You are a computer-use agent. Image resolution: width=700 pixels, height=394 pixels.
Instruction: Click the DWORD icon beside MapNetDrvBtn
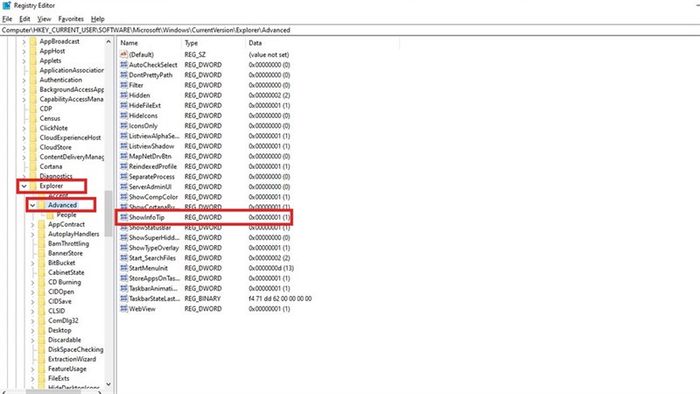[x=124, y=156]
